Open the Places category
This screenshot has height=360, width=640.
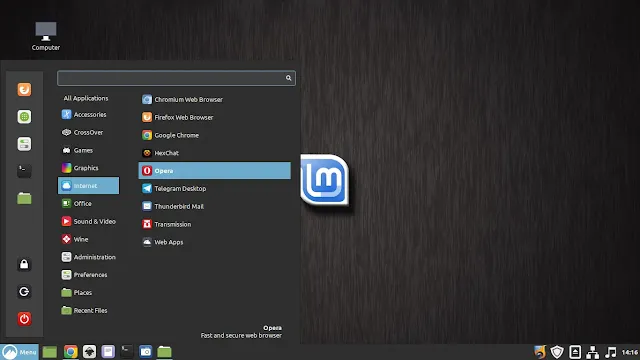click(88, 293)
